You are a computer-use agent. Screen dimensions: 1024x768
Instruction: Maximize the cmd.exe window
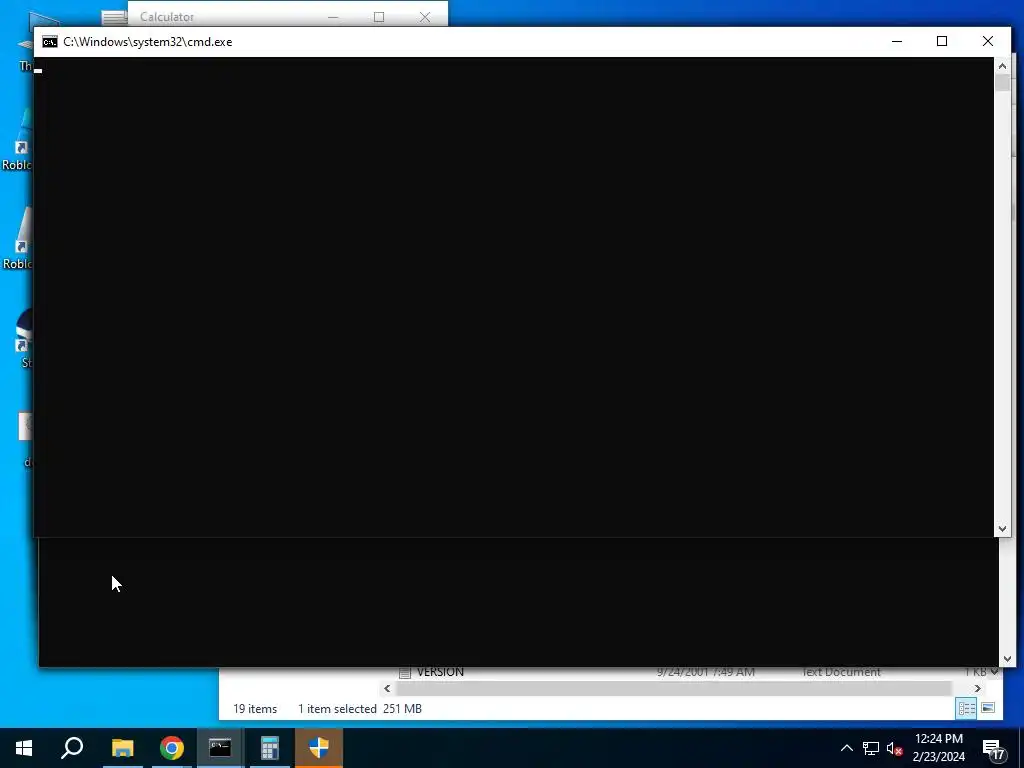coord(942,41)
